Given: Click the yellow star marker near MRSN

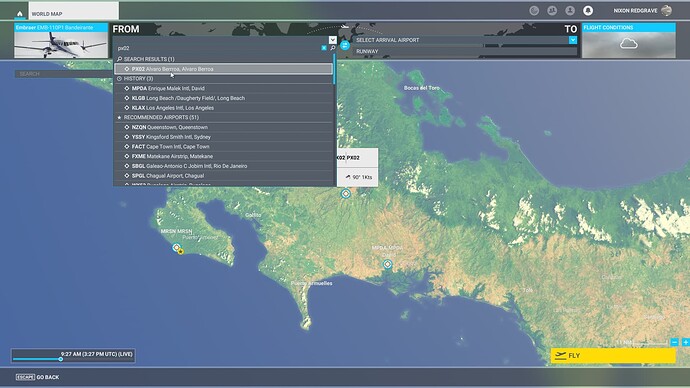Looking at the screenshot, I should click(x=181, y=251).
